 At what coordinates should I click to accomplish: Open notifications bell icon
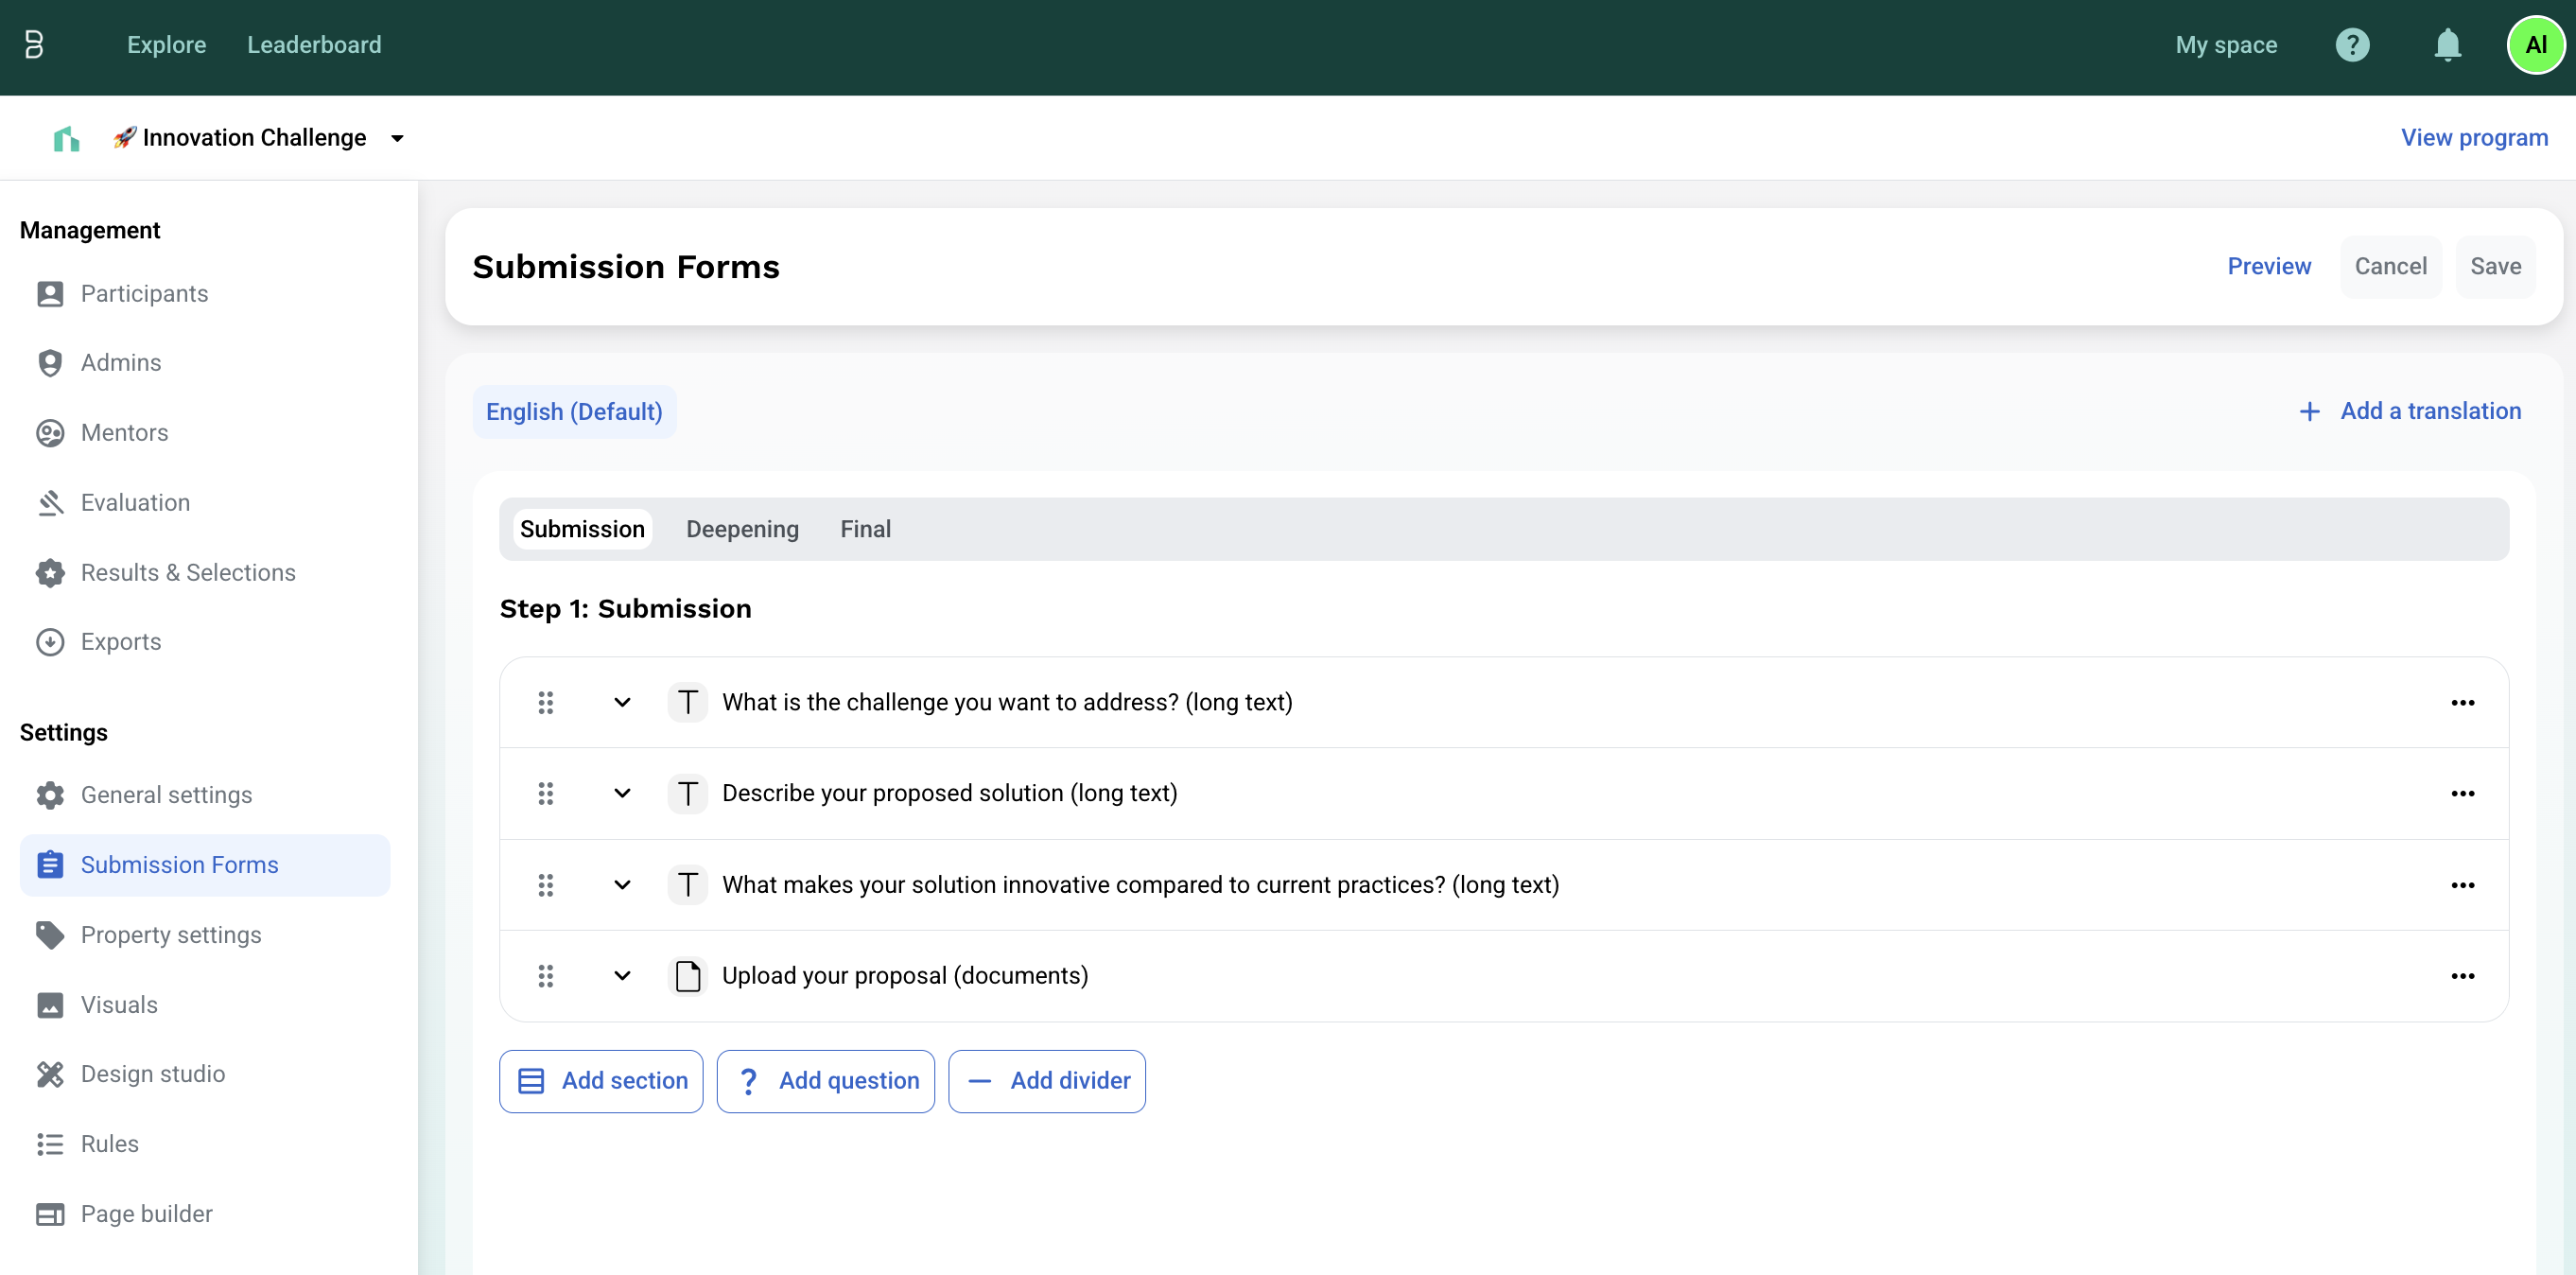[2447, 45]
